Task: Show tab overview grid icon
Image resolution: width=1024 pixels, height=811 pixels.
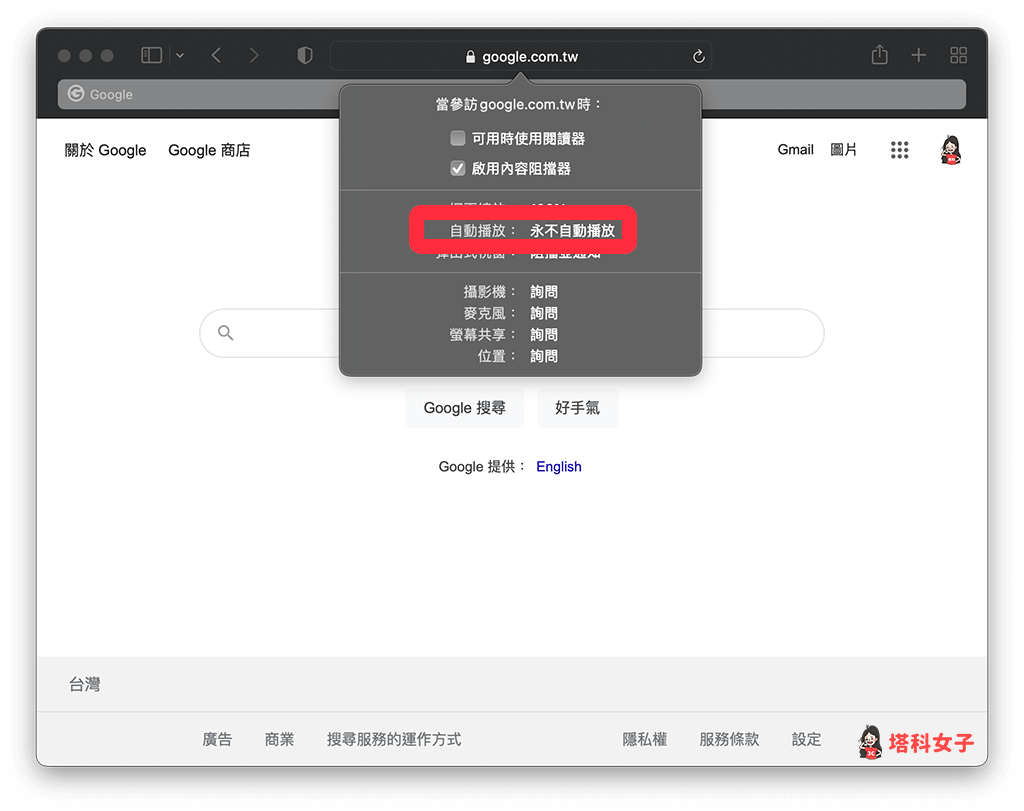Action: tap(958, 56)
